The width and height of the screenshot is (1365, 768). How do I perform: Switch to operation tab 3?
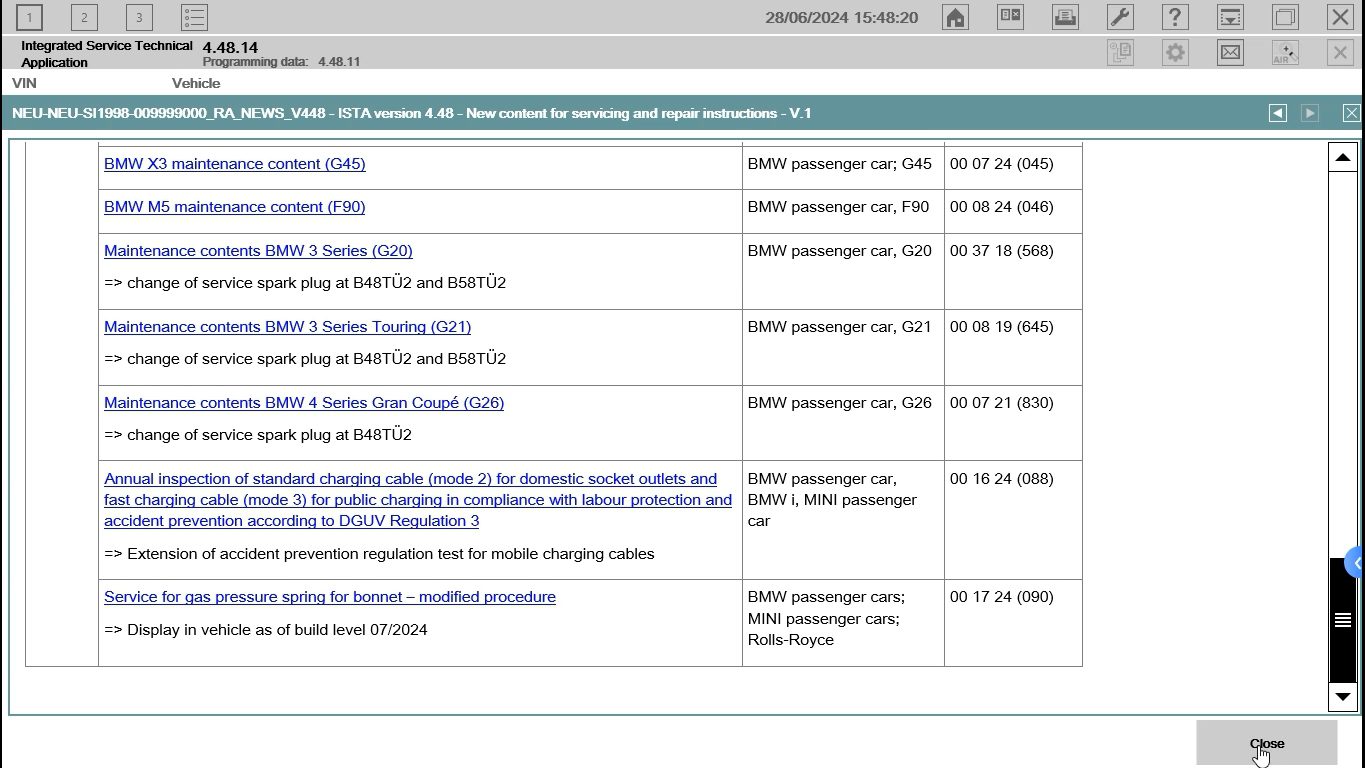click(x=139, y=17)
